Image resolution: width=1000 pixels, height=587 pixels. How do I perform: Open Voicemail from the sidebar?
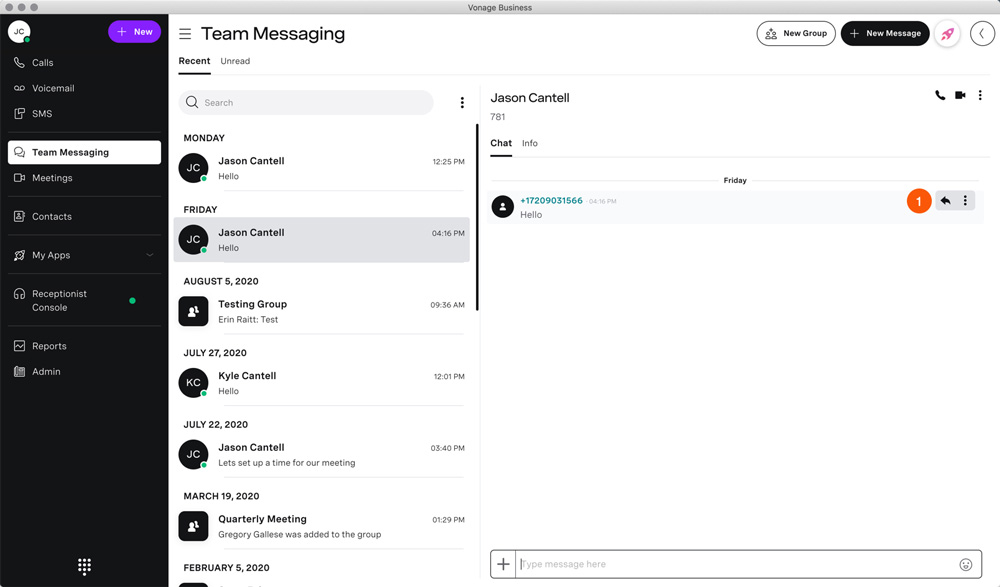(52, 88)
